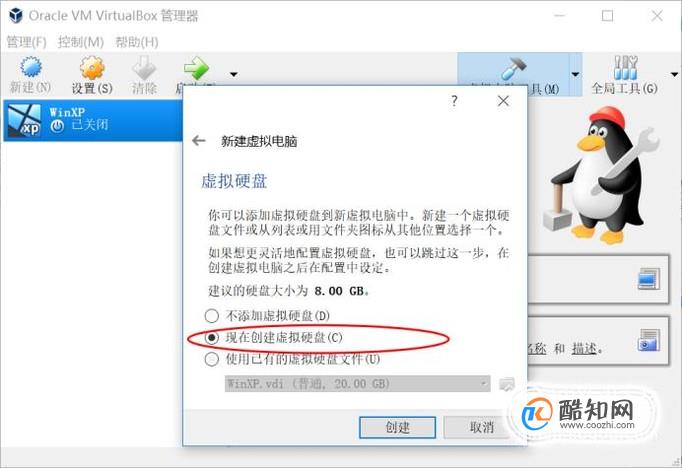Open Settings (设置) gear icon
This screenshot has width=682, height=468.
92,68
